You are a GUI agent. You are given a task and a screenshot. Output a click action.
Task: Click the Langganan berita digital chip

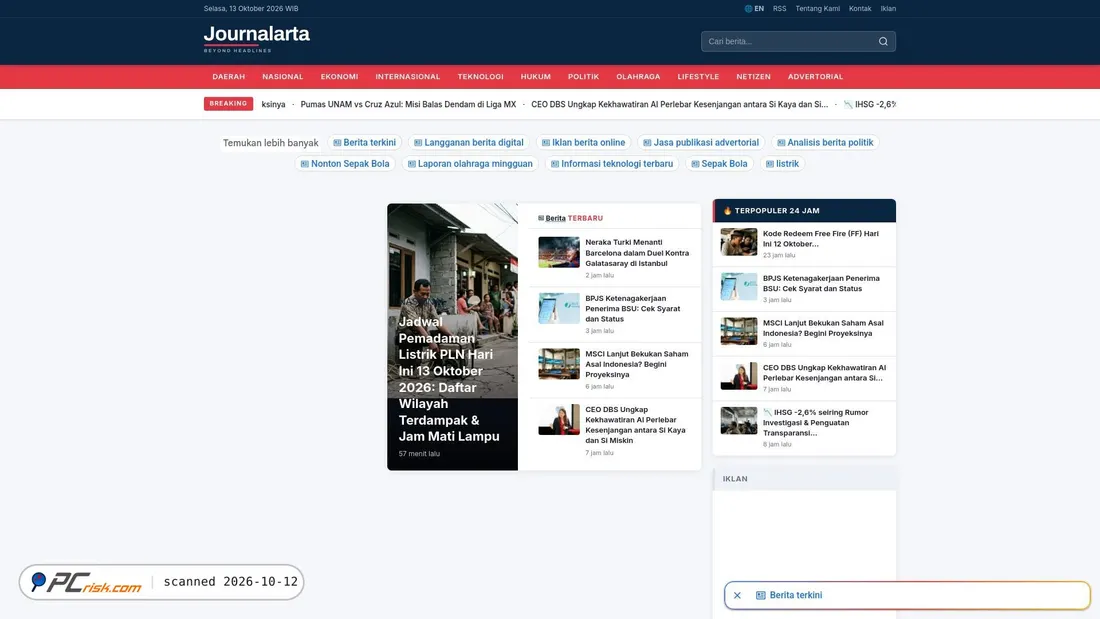click(x=469, y=142)
